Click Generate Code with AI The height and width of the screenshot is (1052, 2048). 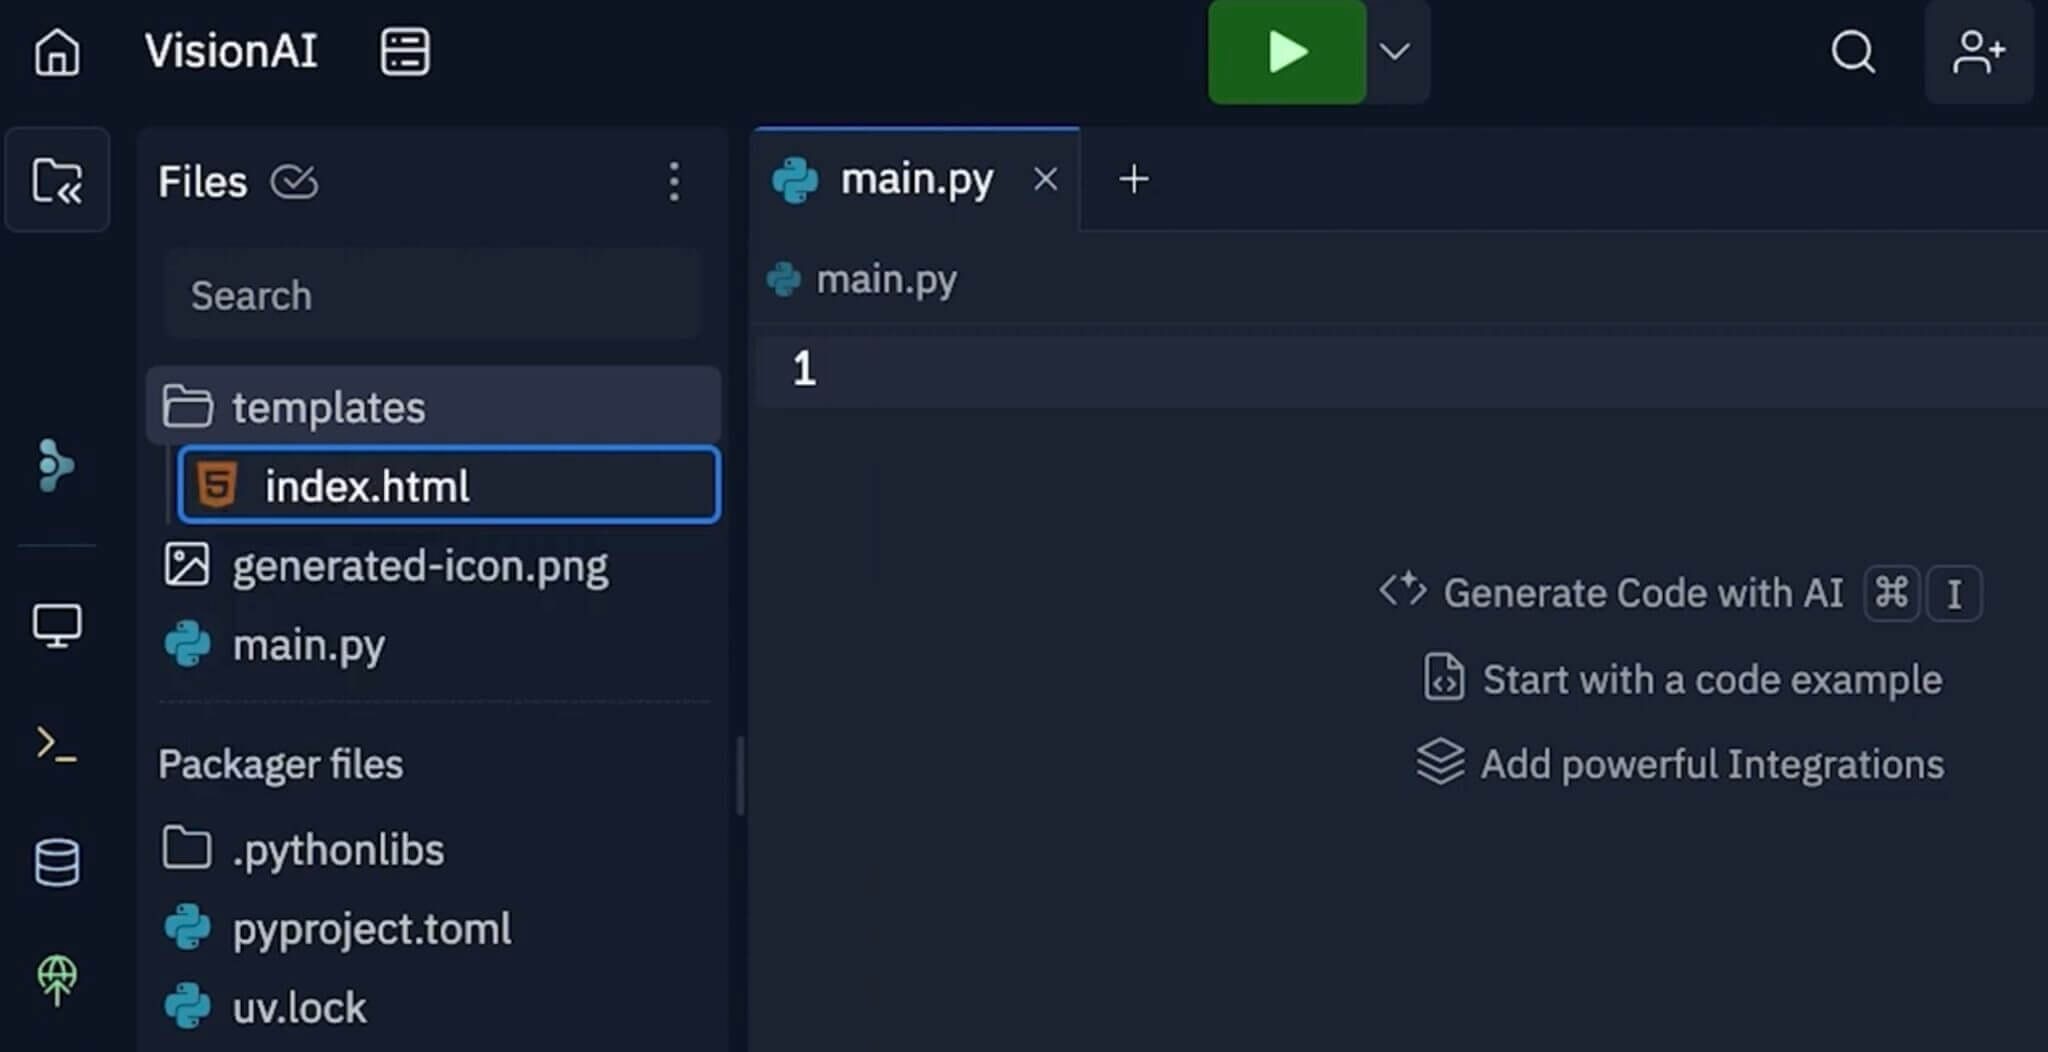pyautogui.click(x=1642, y=593)
